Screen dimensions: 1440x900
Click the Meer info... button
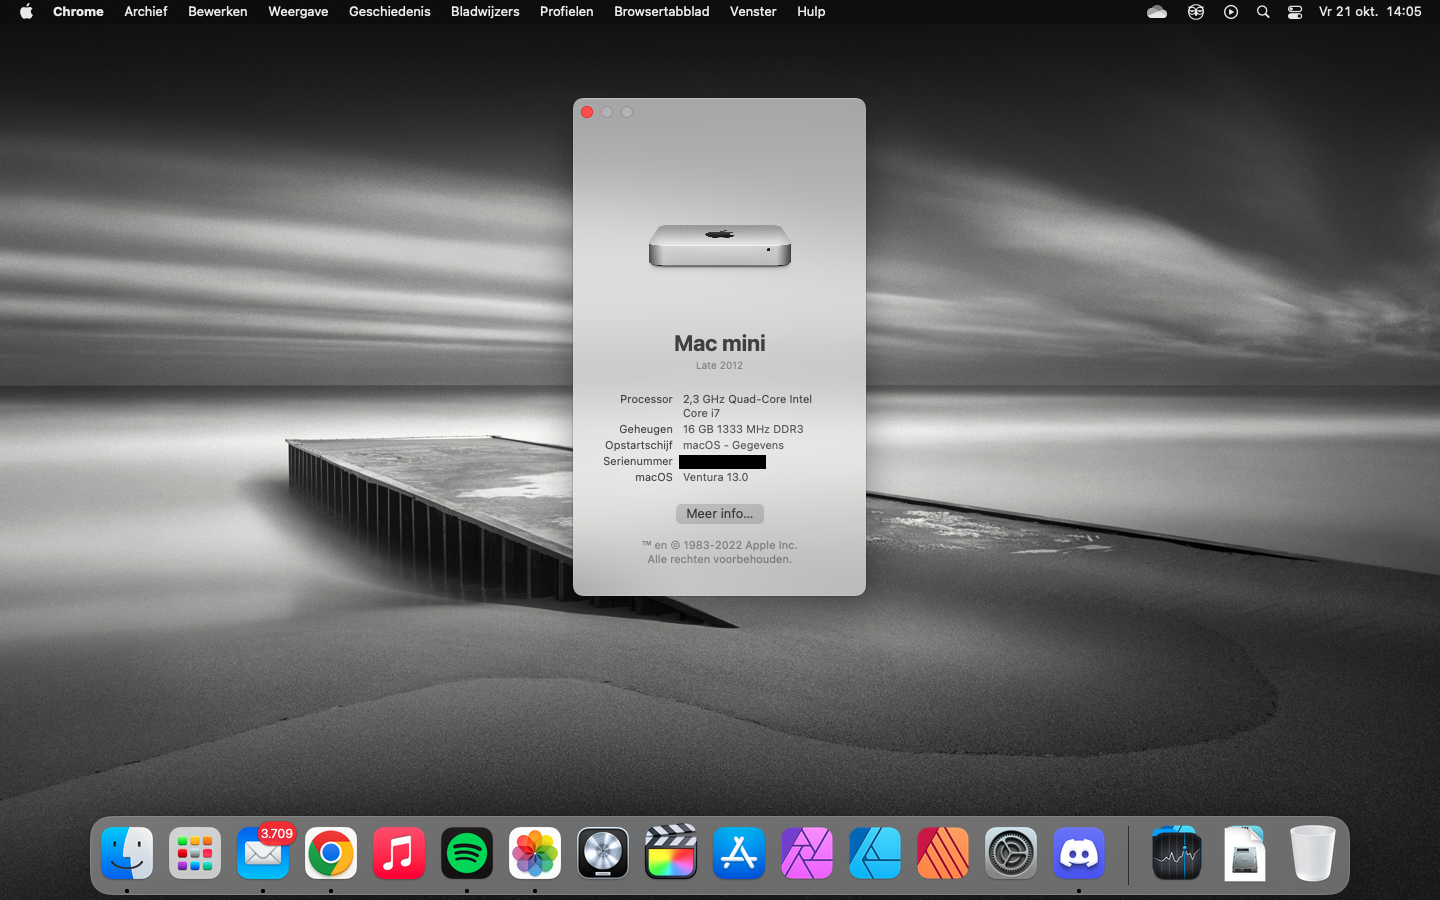click(720, 514)
